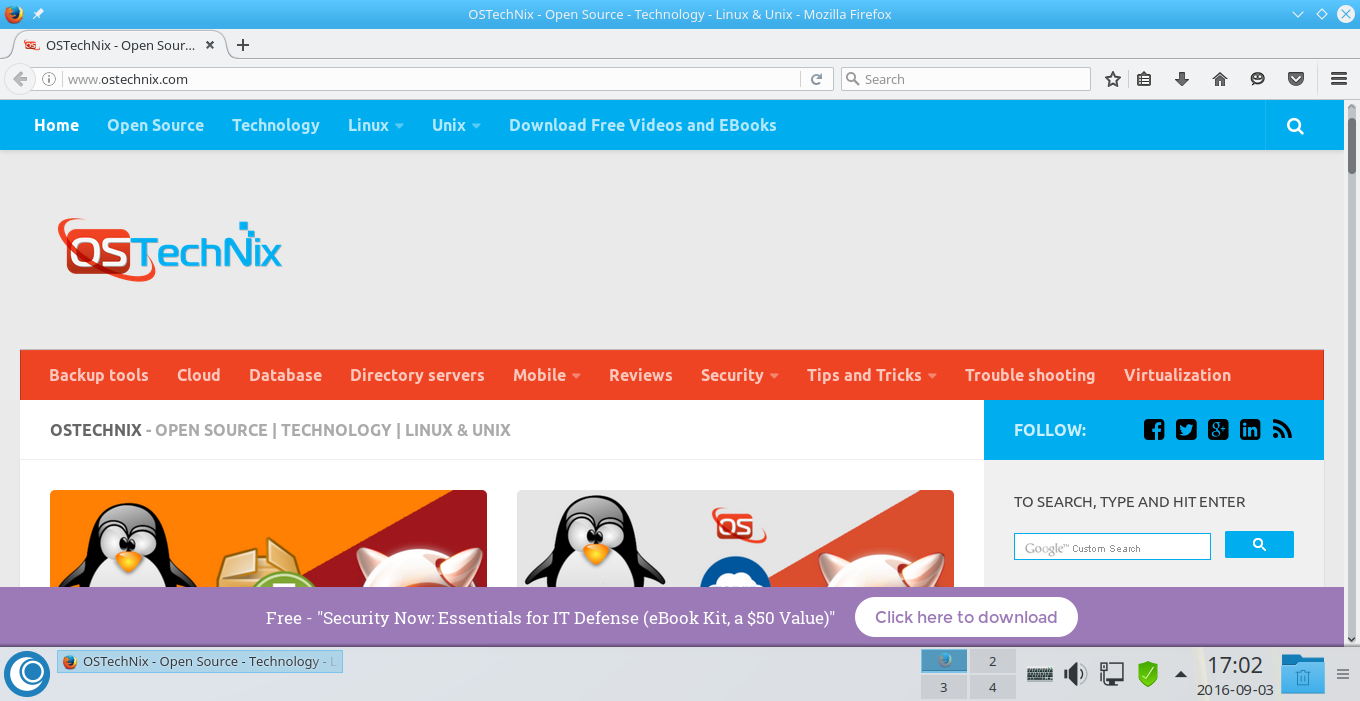Close the OSTechNix browser tab
1360x701 pixels.
pyautogui.click(x=211, y=45)
